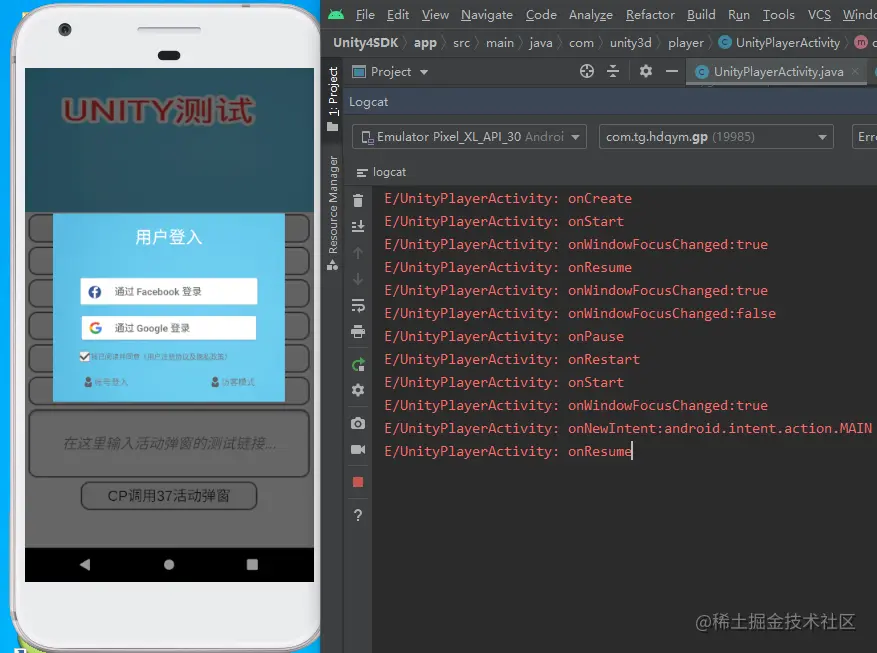Click the player breadcrumb

(x=686, y=43)
